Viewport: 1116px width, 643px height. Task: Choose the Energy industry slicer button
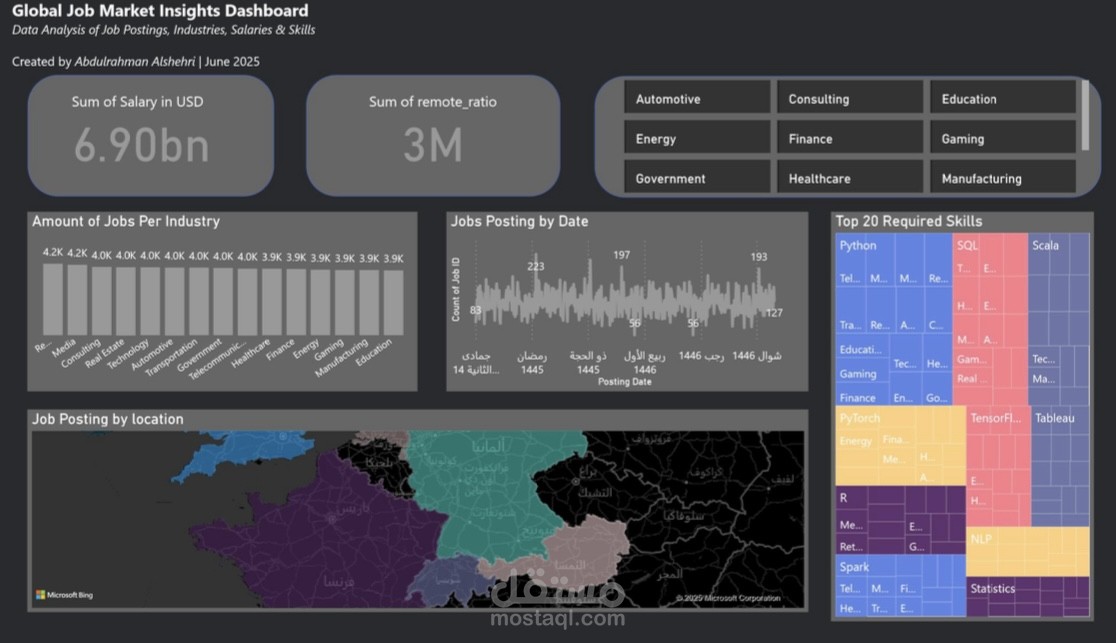(x=697, y=138)
